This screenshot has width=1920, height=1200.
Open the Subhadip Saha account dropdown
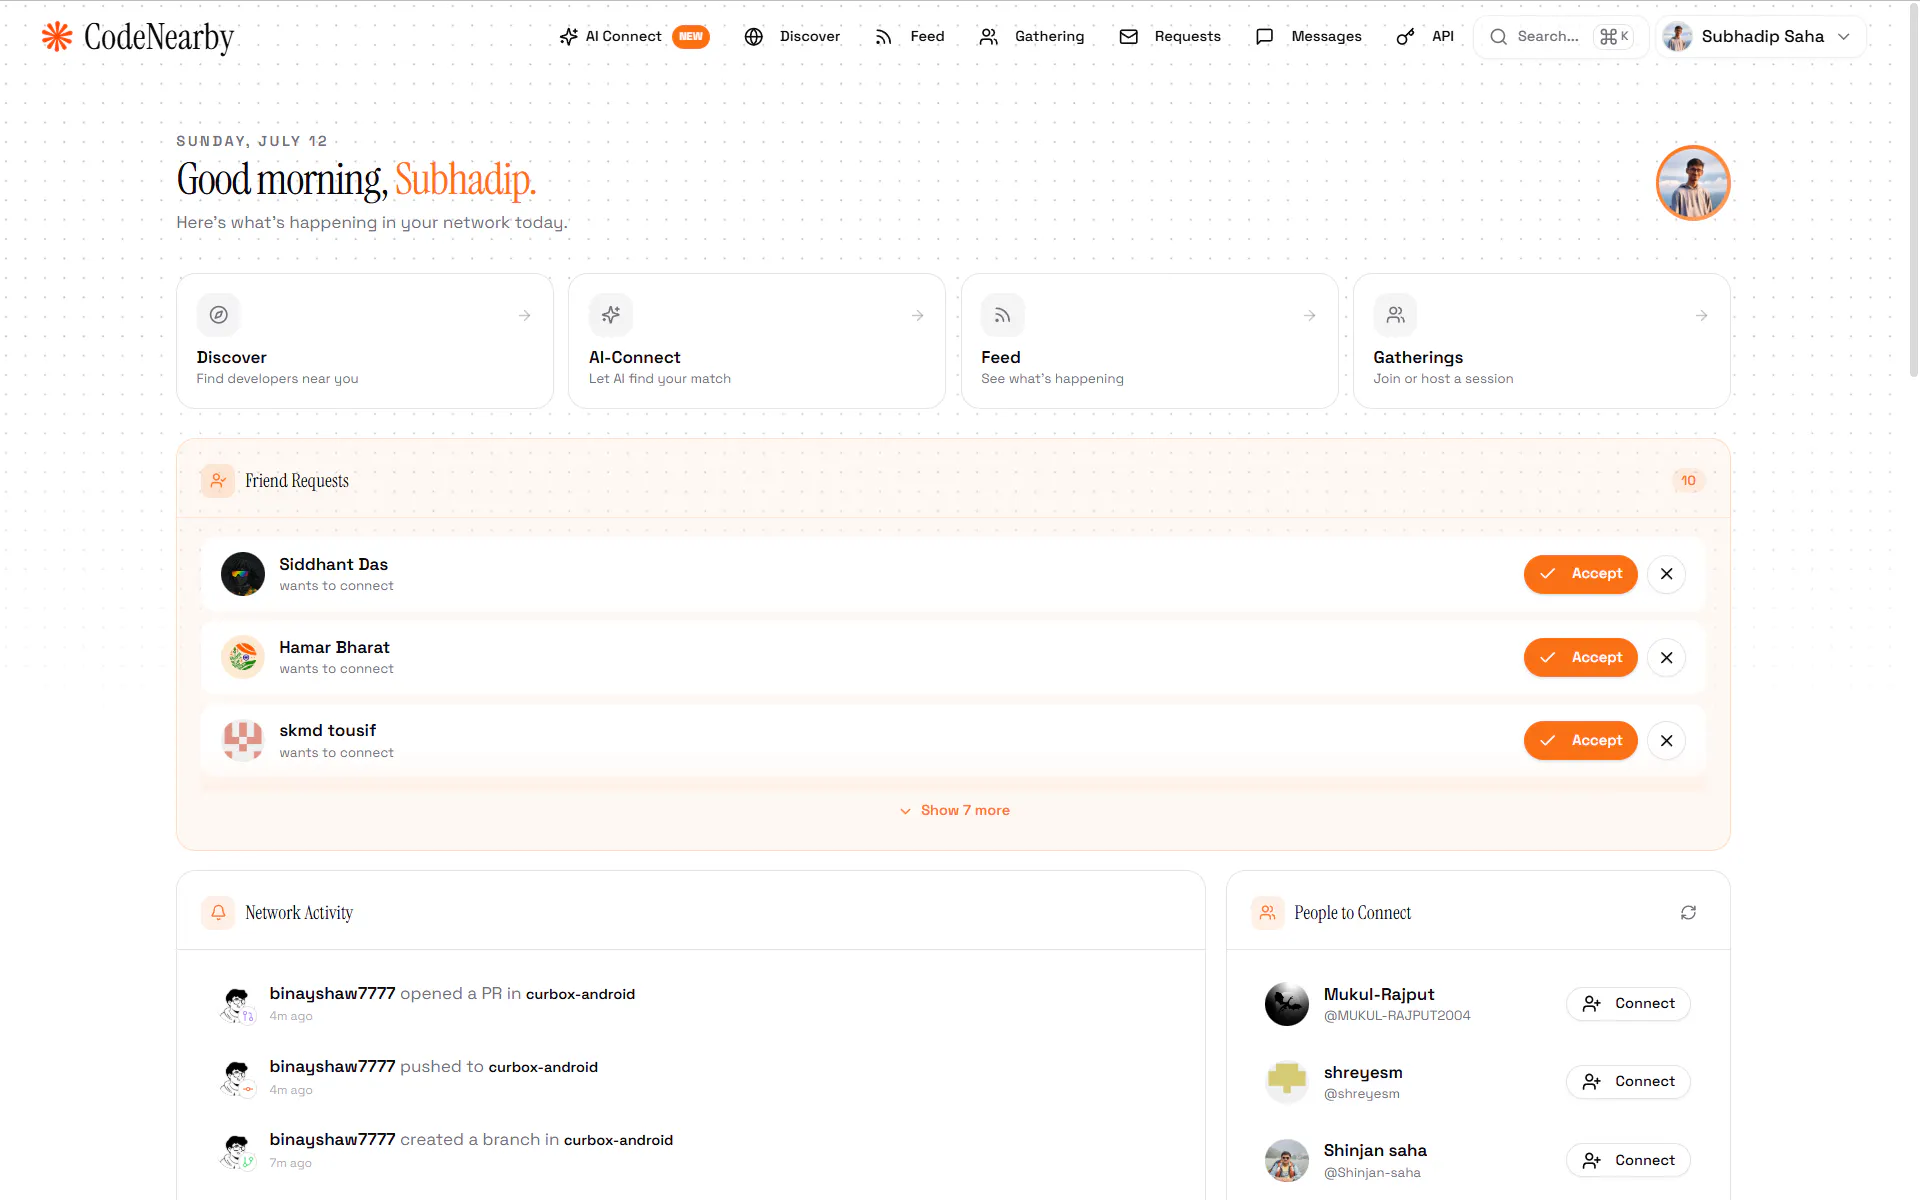point(1760,37)
